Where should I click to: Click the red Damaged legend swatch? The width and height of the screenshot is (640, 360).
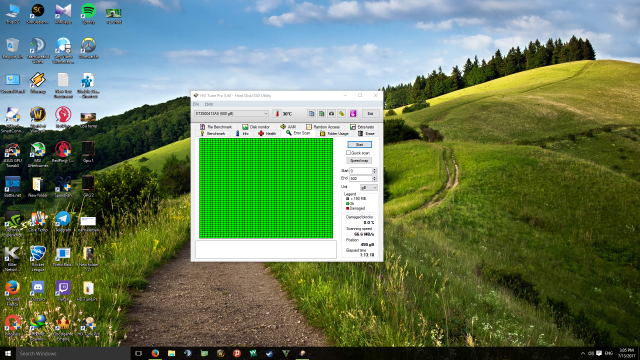(347, 208)
